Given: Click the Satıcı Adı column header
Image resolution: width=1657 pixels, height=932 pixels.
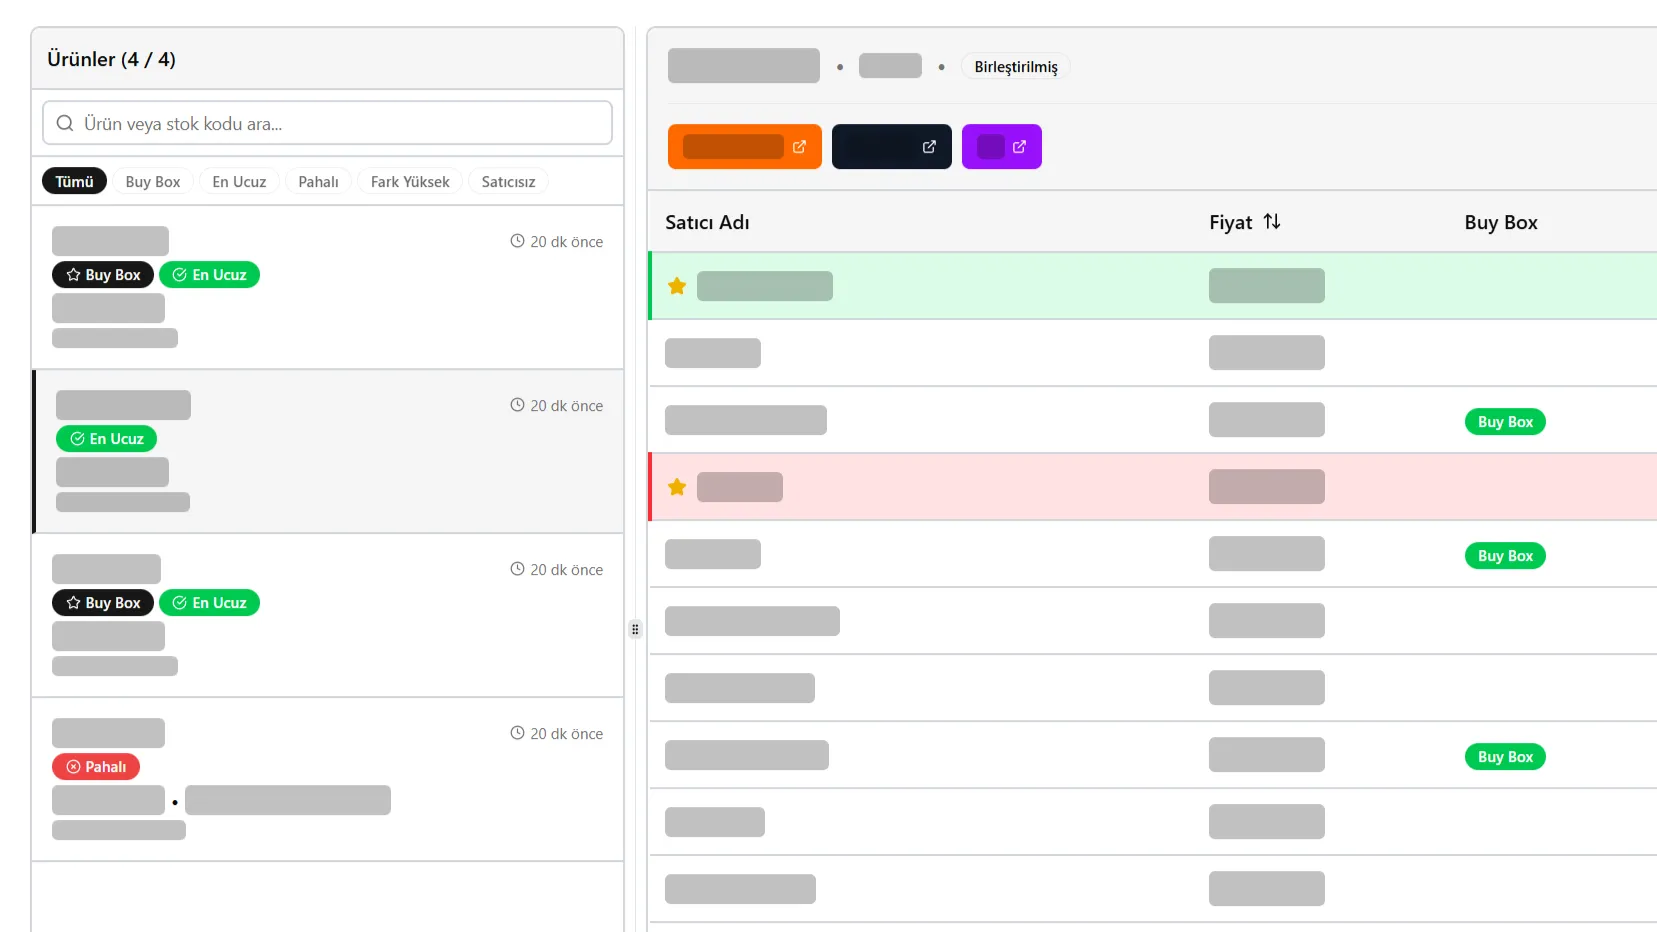Looking at the screenshot, I should coord(707,222).
